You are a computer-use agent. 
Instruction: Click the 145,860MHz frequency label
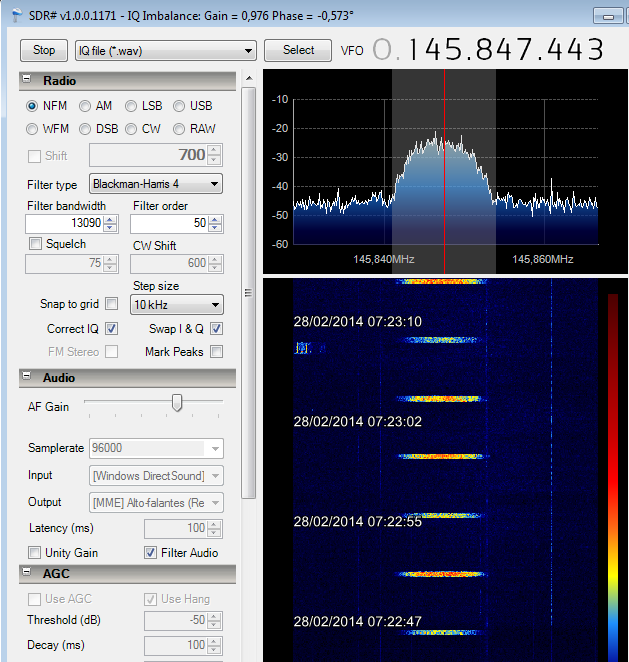tap(543, 259)
